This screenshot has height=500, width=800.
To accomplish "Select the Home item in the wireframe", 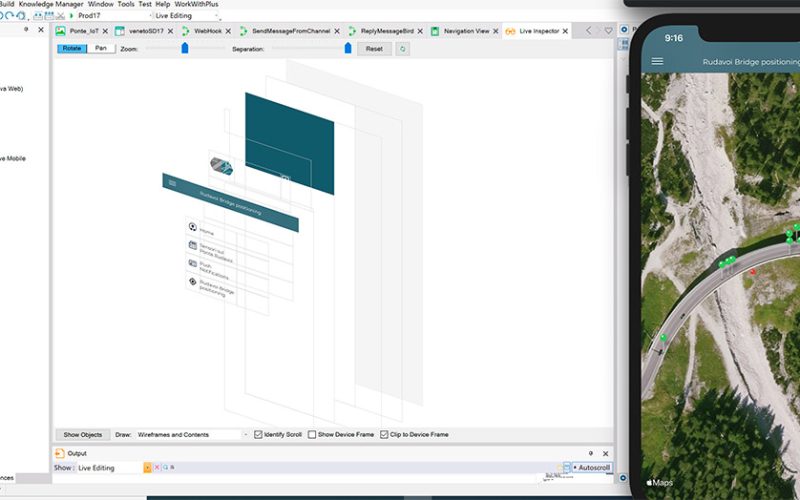I will click(x=206, y=232).
